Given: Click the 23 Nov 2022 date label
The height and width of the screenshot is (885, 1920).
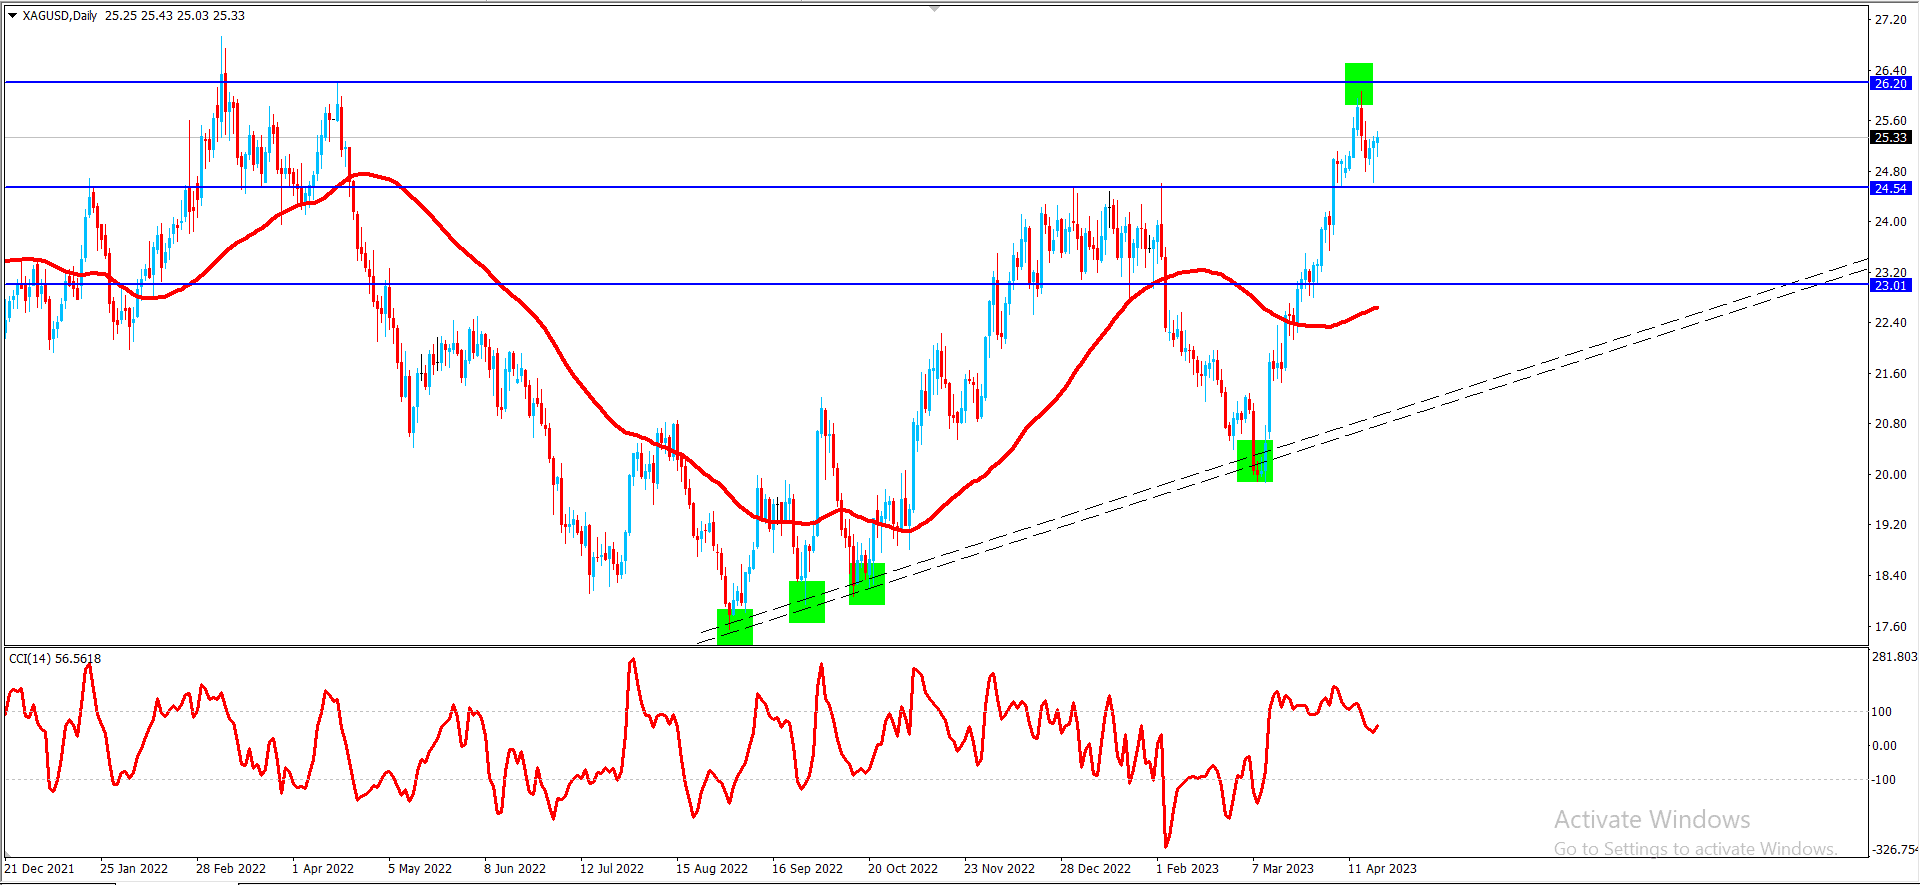Looking at the screenshot, I should (999, 869).
